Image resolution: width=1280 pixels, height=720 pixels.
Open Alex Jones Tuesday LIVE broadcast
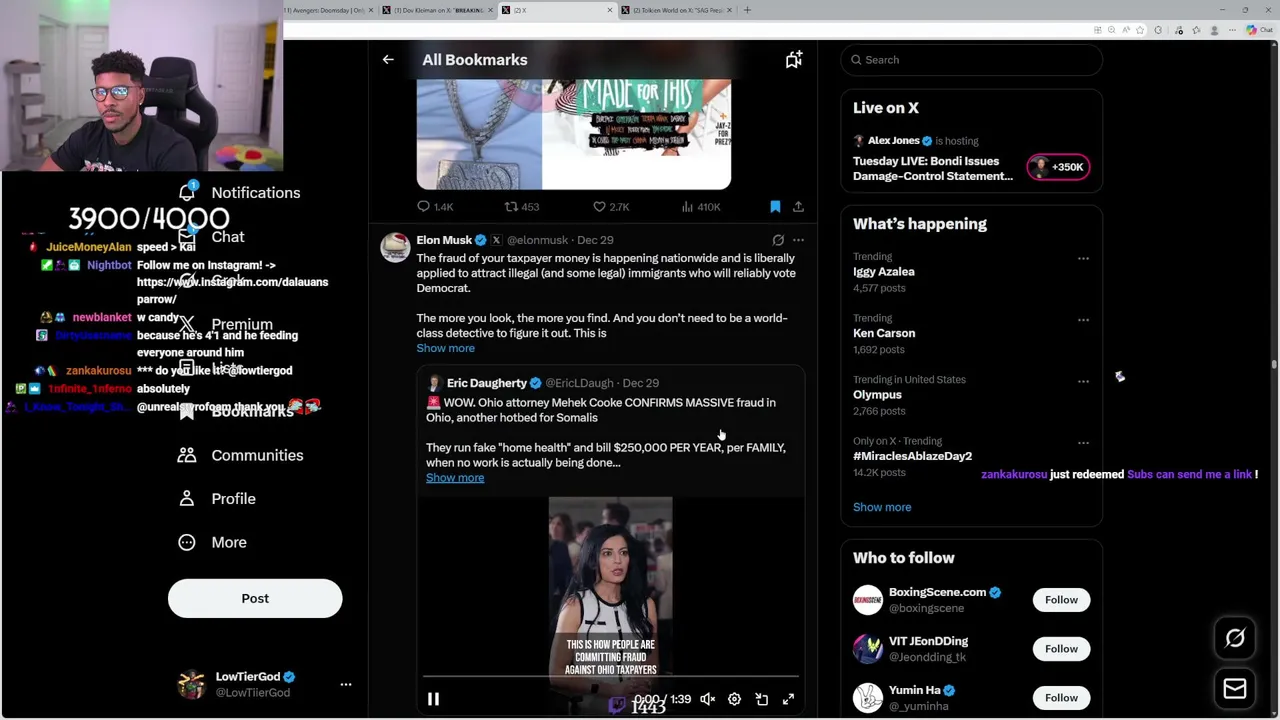click(x=933, y=168)
